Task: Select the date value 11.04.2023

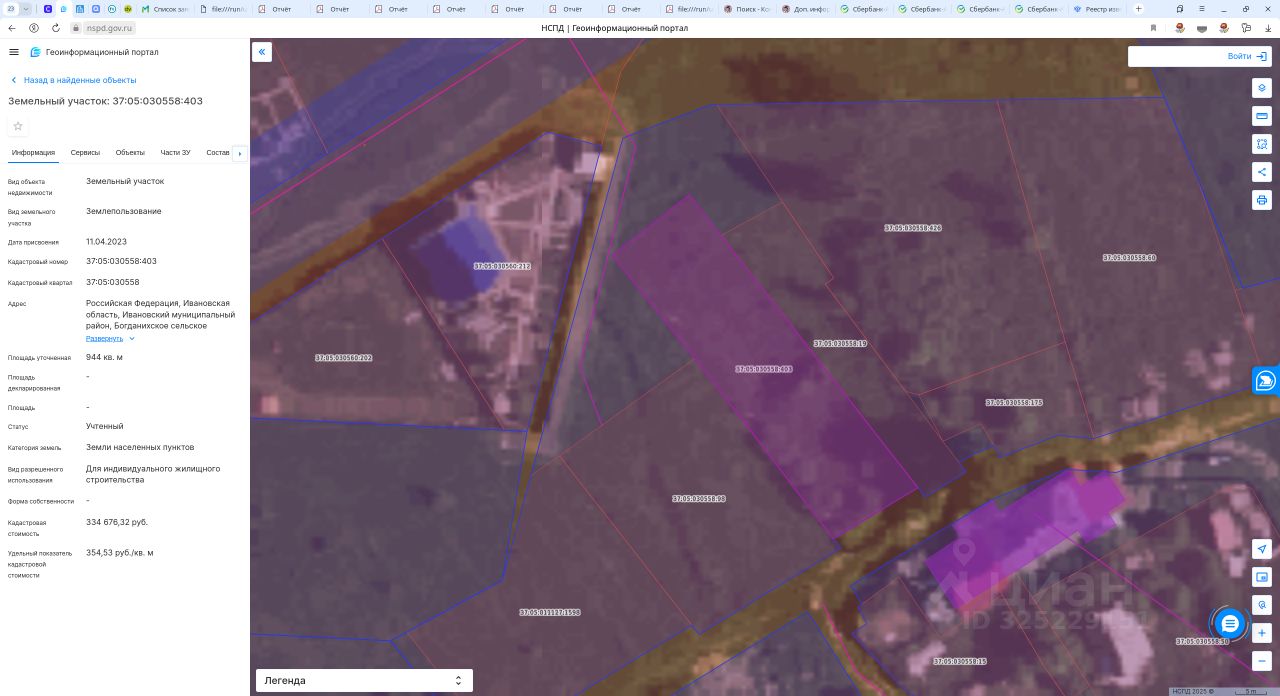Action: coord(106,241)
